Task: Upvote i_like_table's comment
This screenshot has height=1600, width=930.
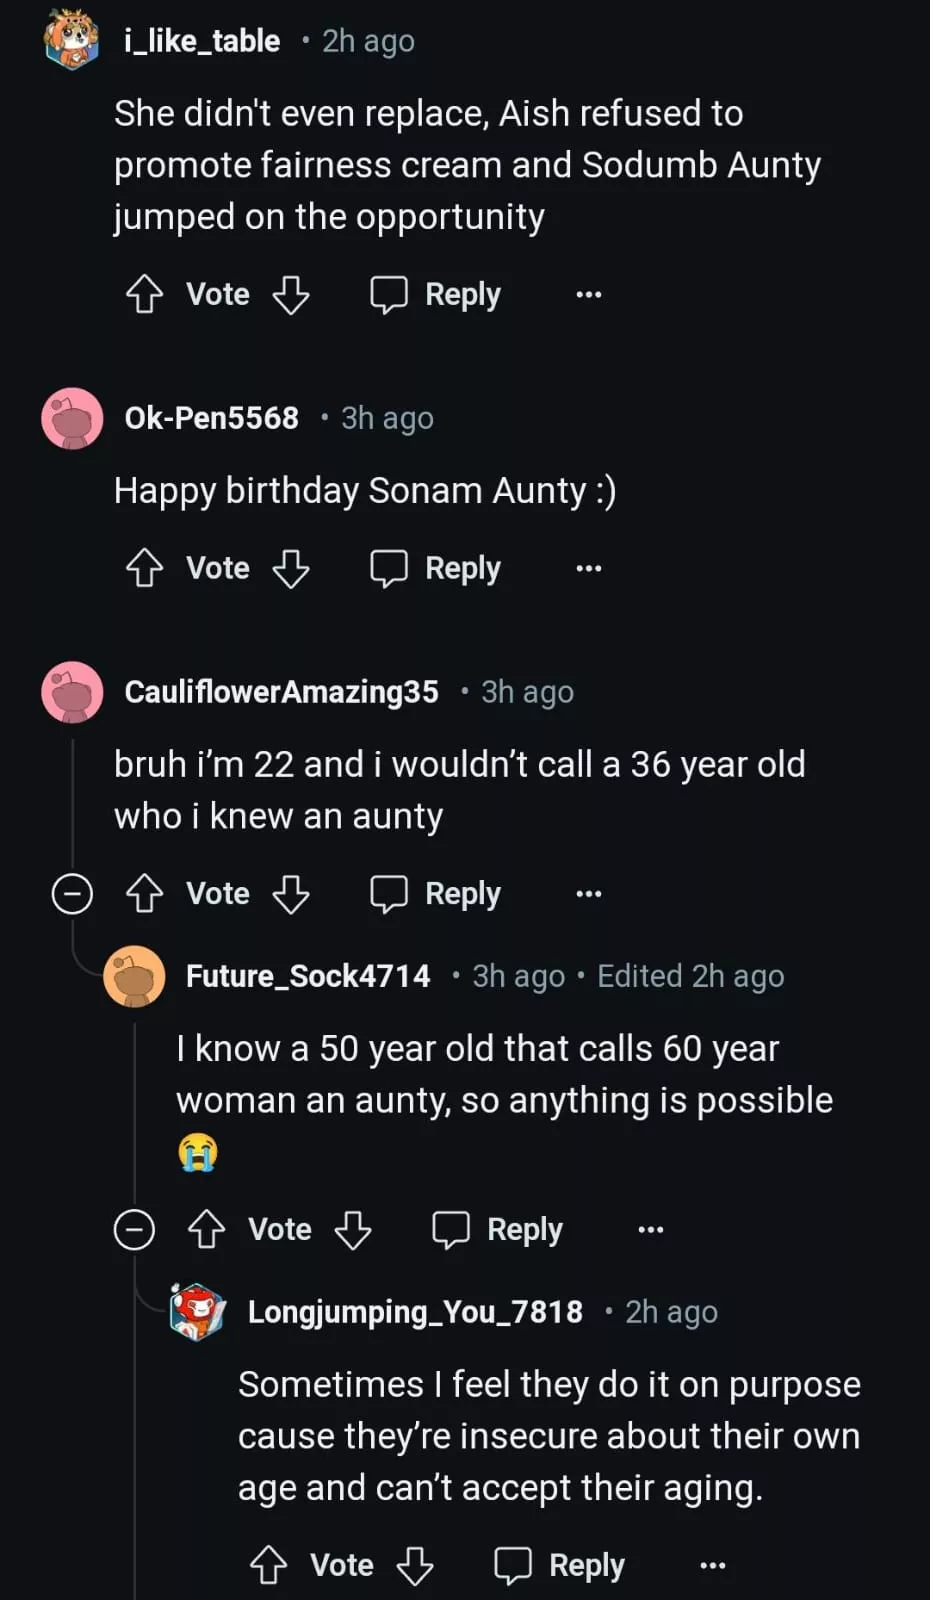Action: pyautogui.click(x=145, y=294)
